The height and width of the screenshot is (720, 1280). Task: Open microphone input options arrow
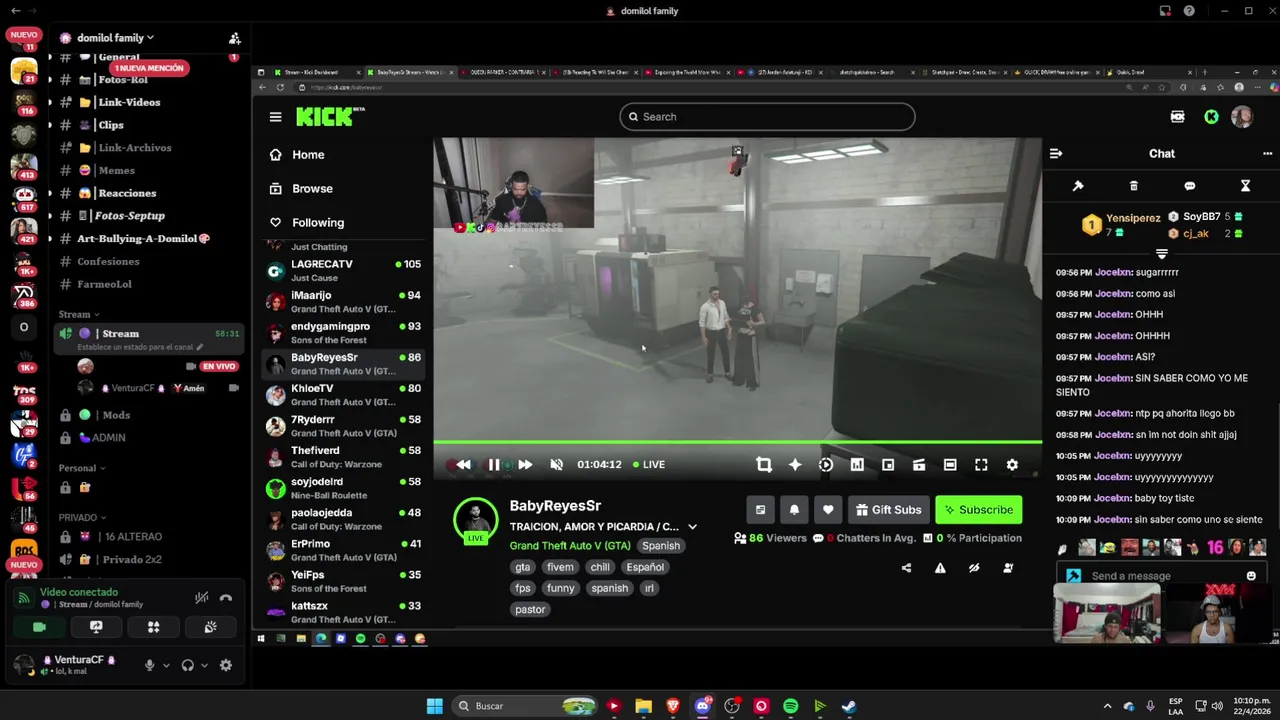click(x=166, y=665)
